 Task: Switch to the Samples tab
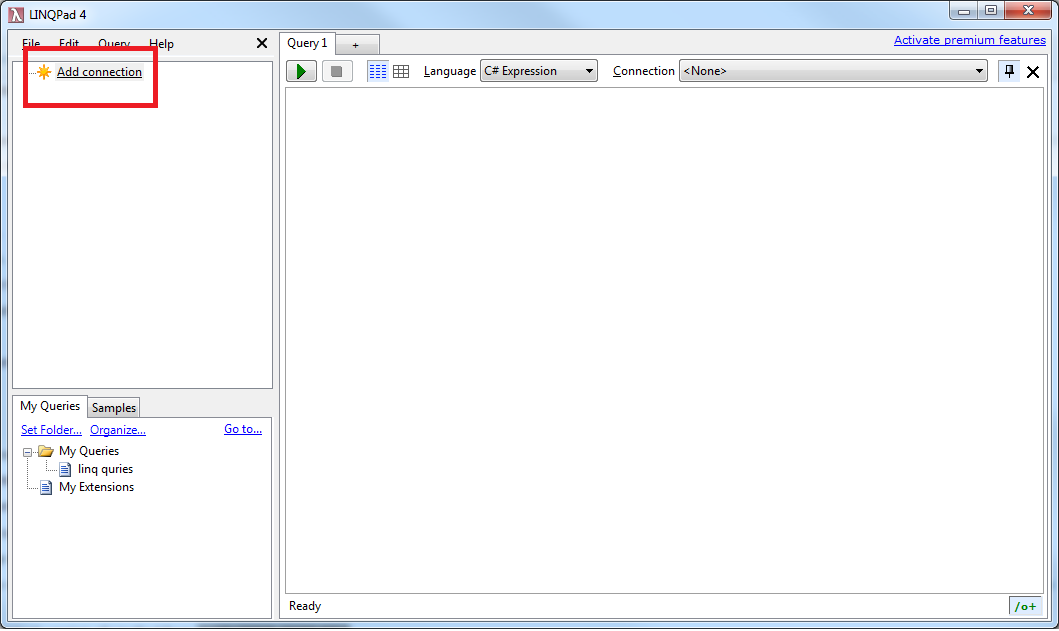point(114,408)
